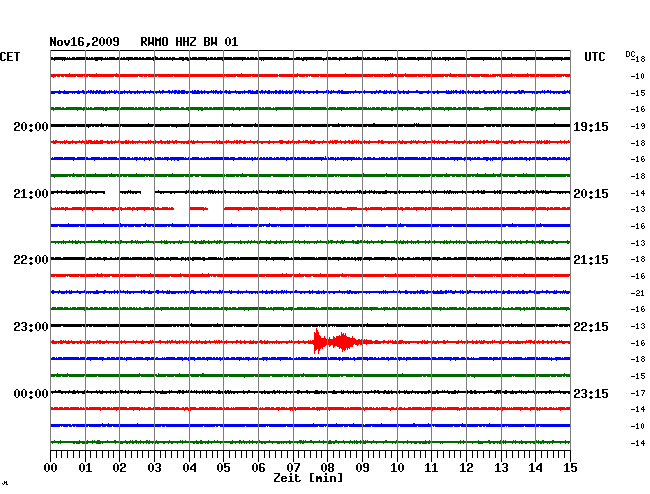
Task: Click the black trace beside 00:00
Action: click(310, 392)
